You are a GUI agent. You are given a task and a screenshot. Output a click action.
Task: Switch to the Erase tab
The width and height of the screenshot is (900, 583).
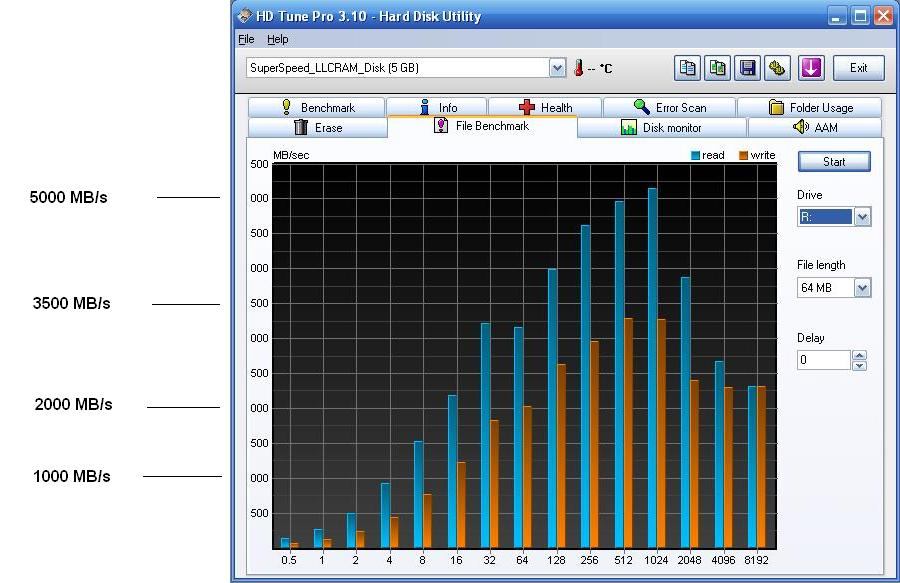[318, 127]
